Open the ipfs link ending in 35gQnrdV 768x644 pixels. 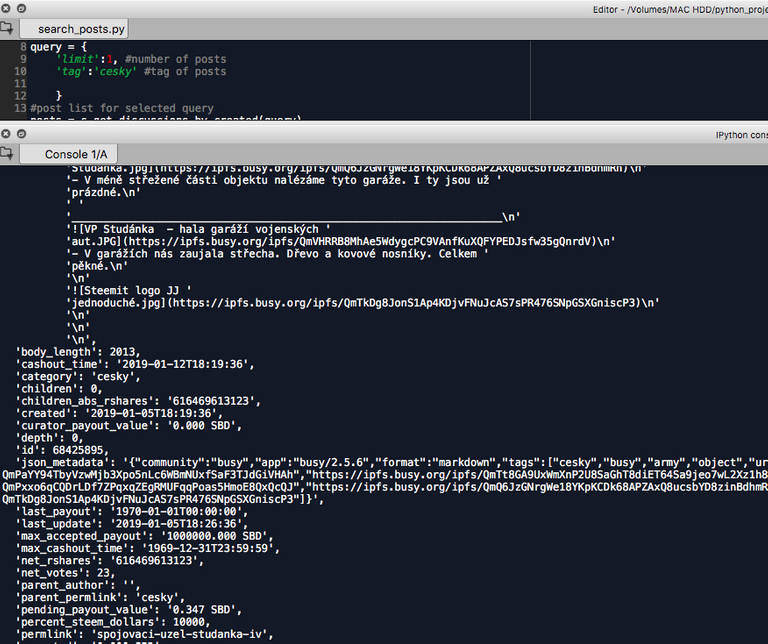[x=362, y=241]
